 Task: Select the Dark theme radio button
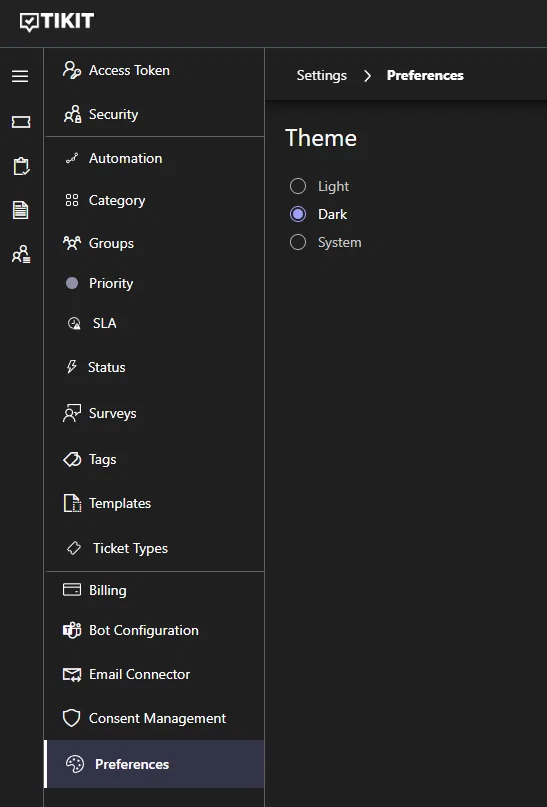click(x=298, y=214)
